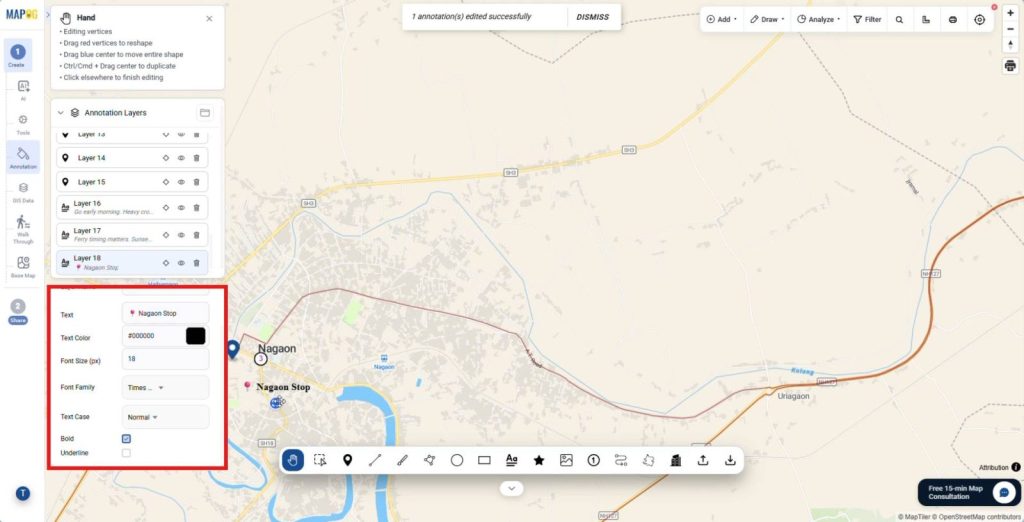1024x522 pixels.
Task: Open the chat consultation bubble
Action: (x=1004, y=492)
